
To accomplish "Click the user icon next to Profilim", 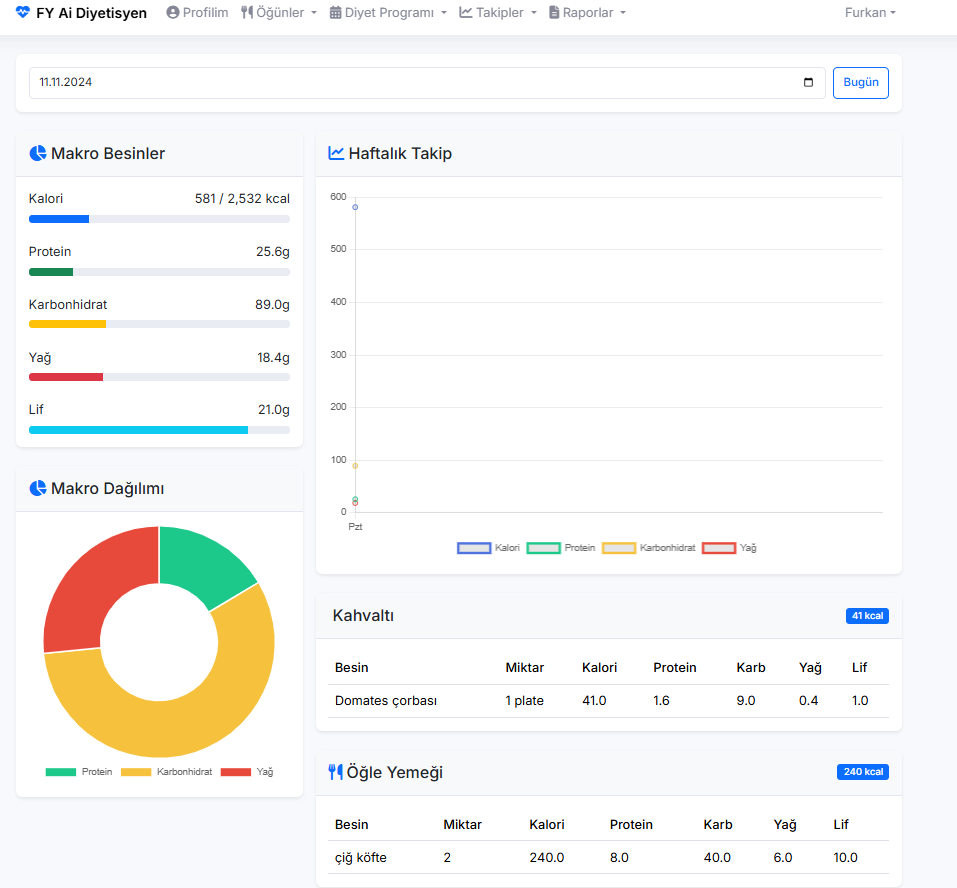I will (173, 12).
